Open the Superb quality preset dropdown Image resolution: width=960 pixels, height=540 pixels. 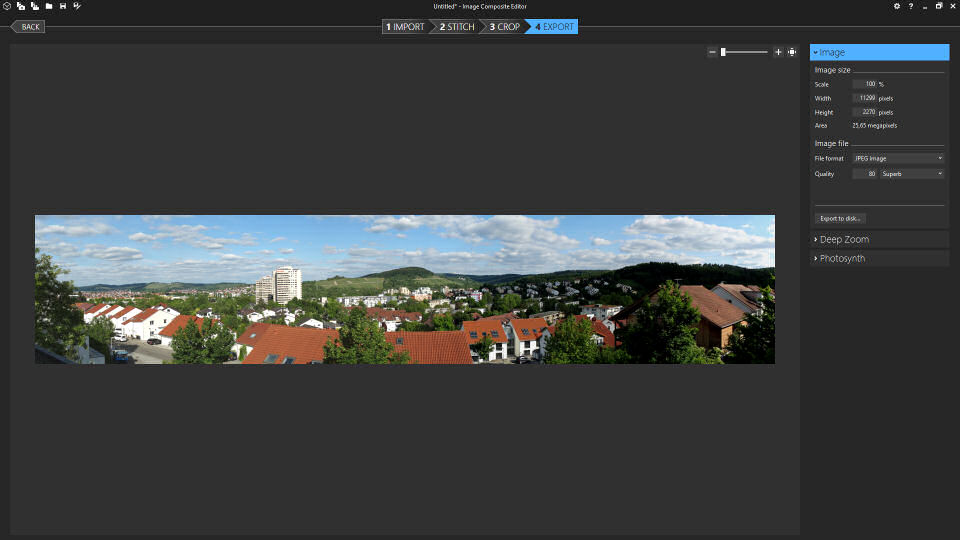[911, 174]
